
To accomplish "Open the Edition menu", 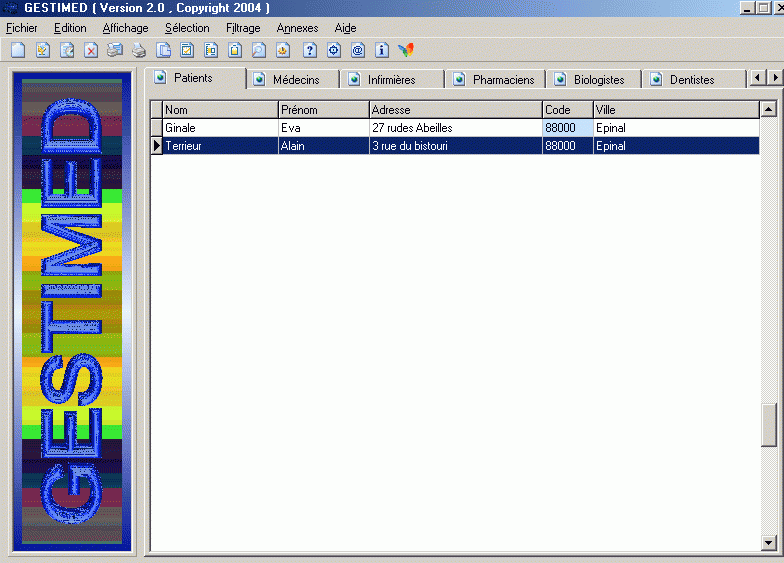I will (x=70, y=28).
